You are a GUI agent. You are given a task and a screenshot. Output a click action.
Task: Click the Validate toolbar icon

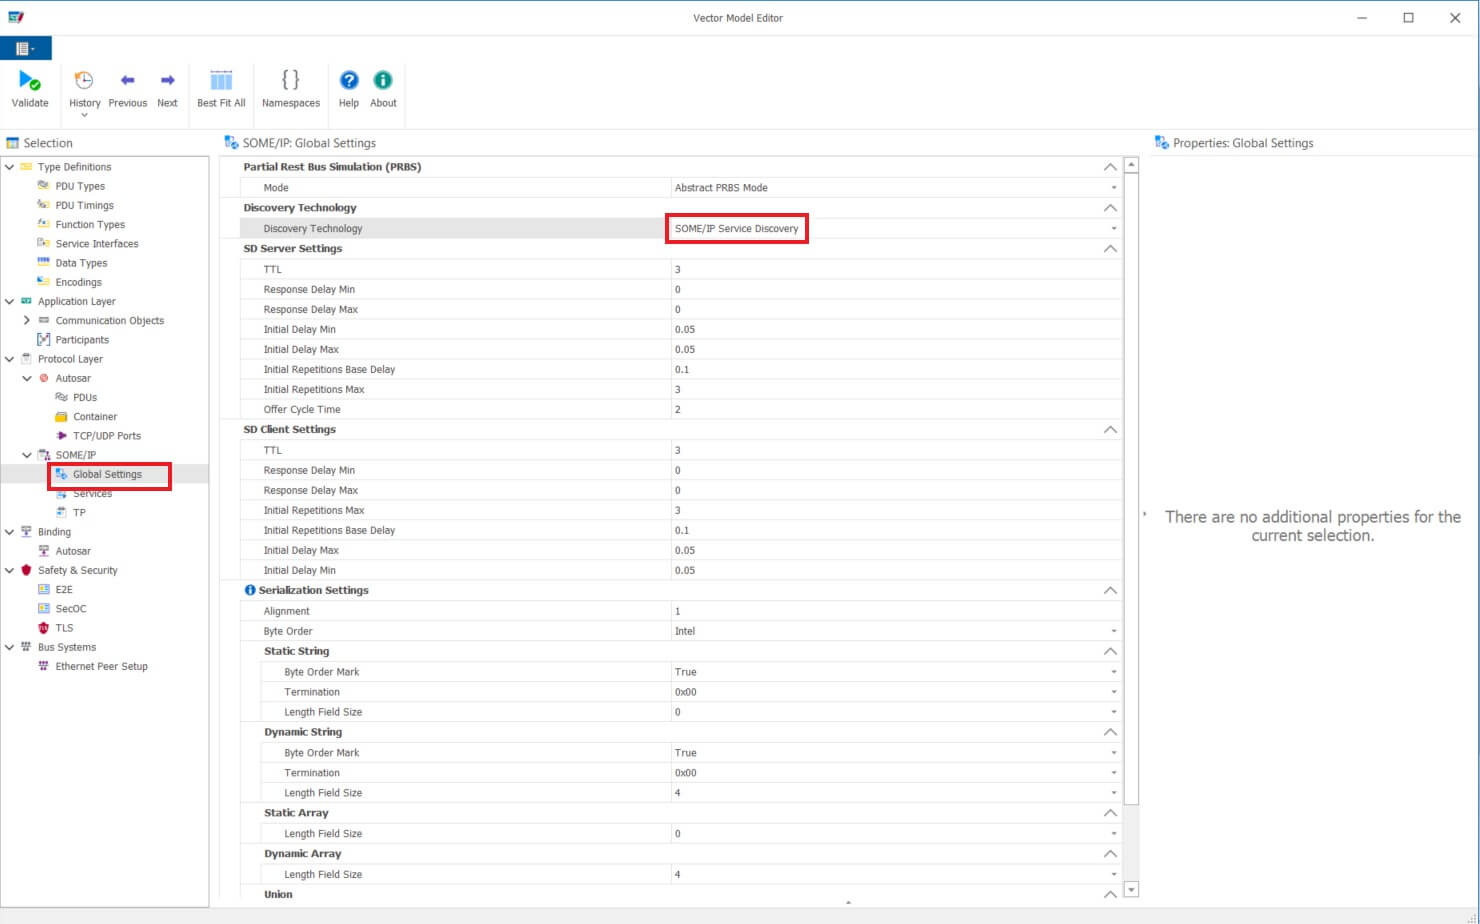29,81
